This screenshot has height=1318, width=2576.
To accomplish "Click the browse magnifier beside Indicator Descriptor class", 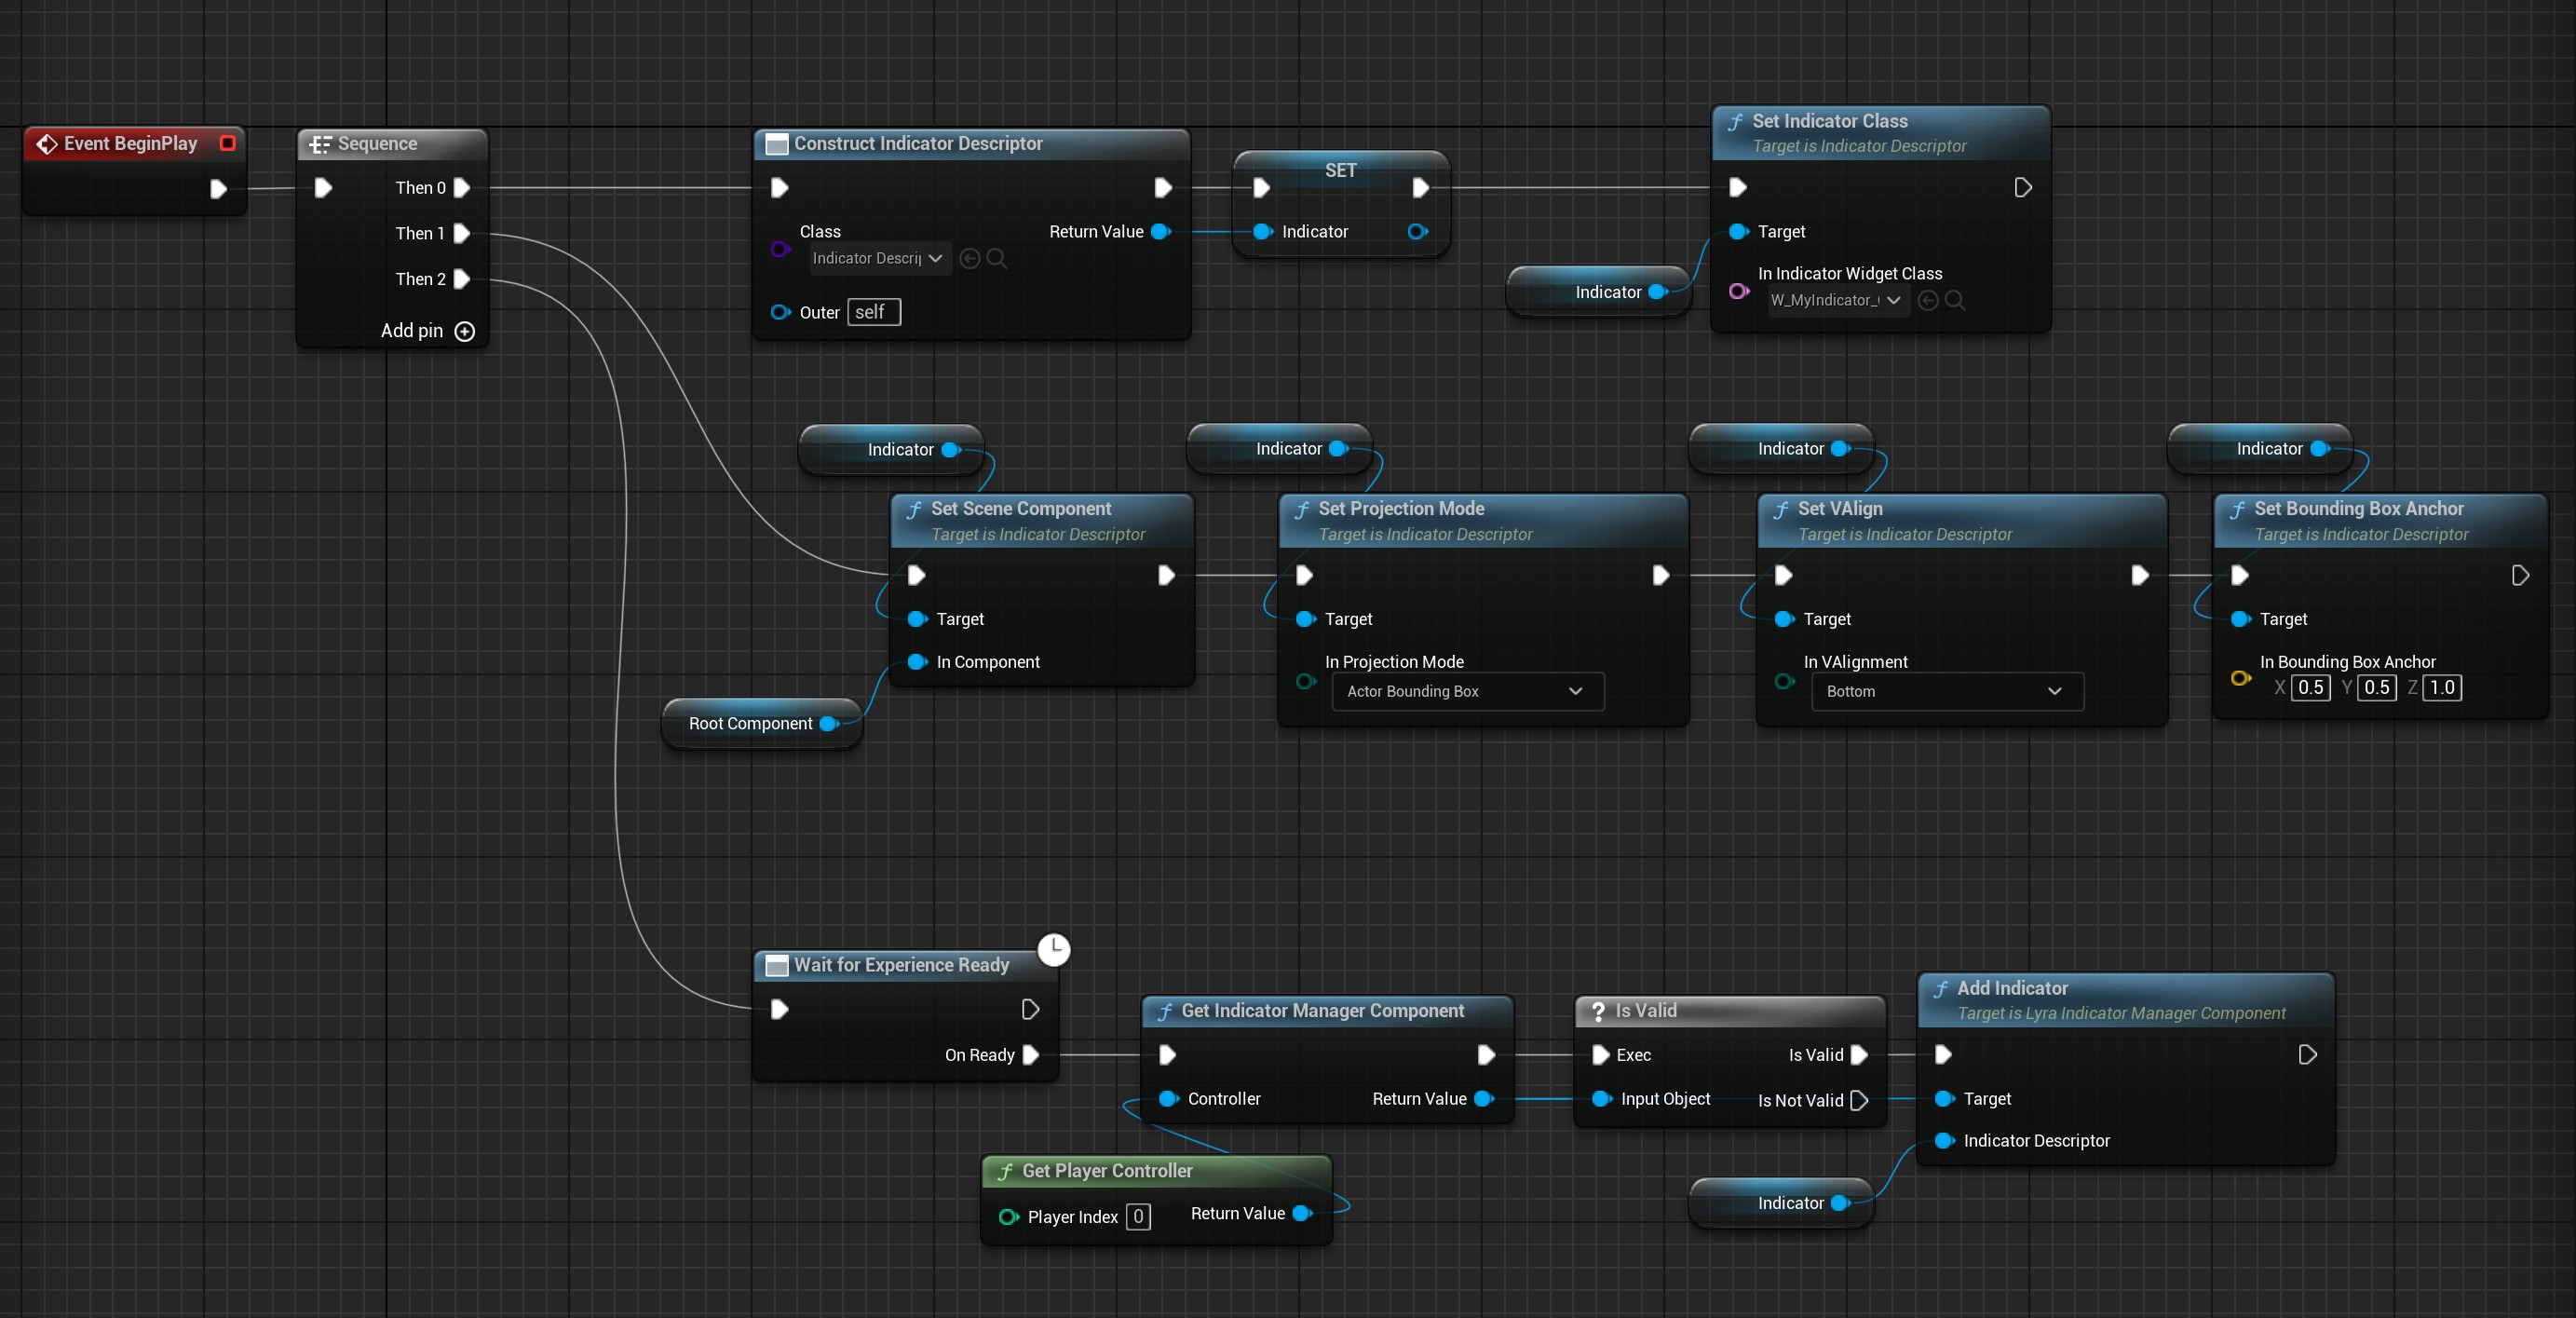I will (x=997, y=258).
